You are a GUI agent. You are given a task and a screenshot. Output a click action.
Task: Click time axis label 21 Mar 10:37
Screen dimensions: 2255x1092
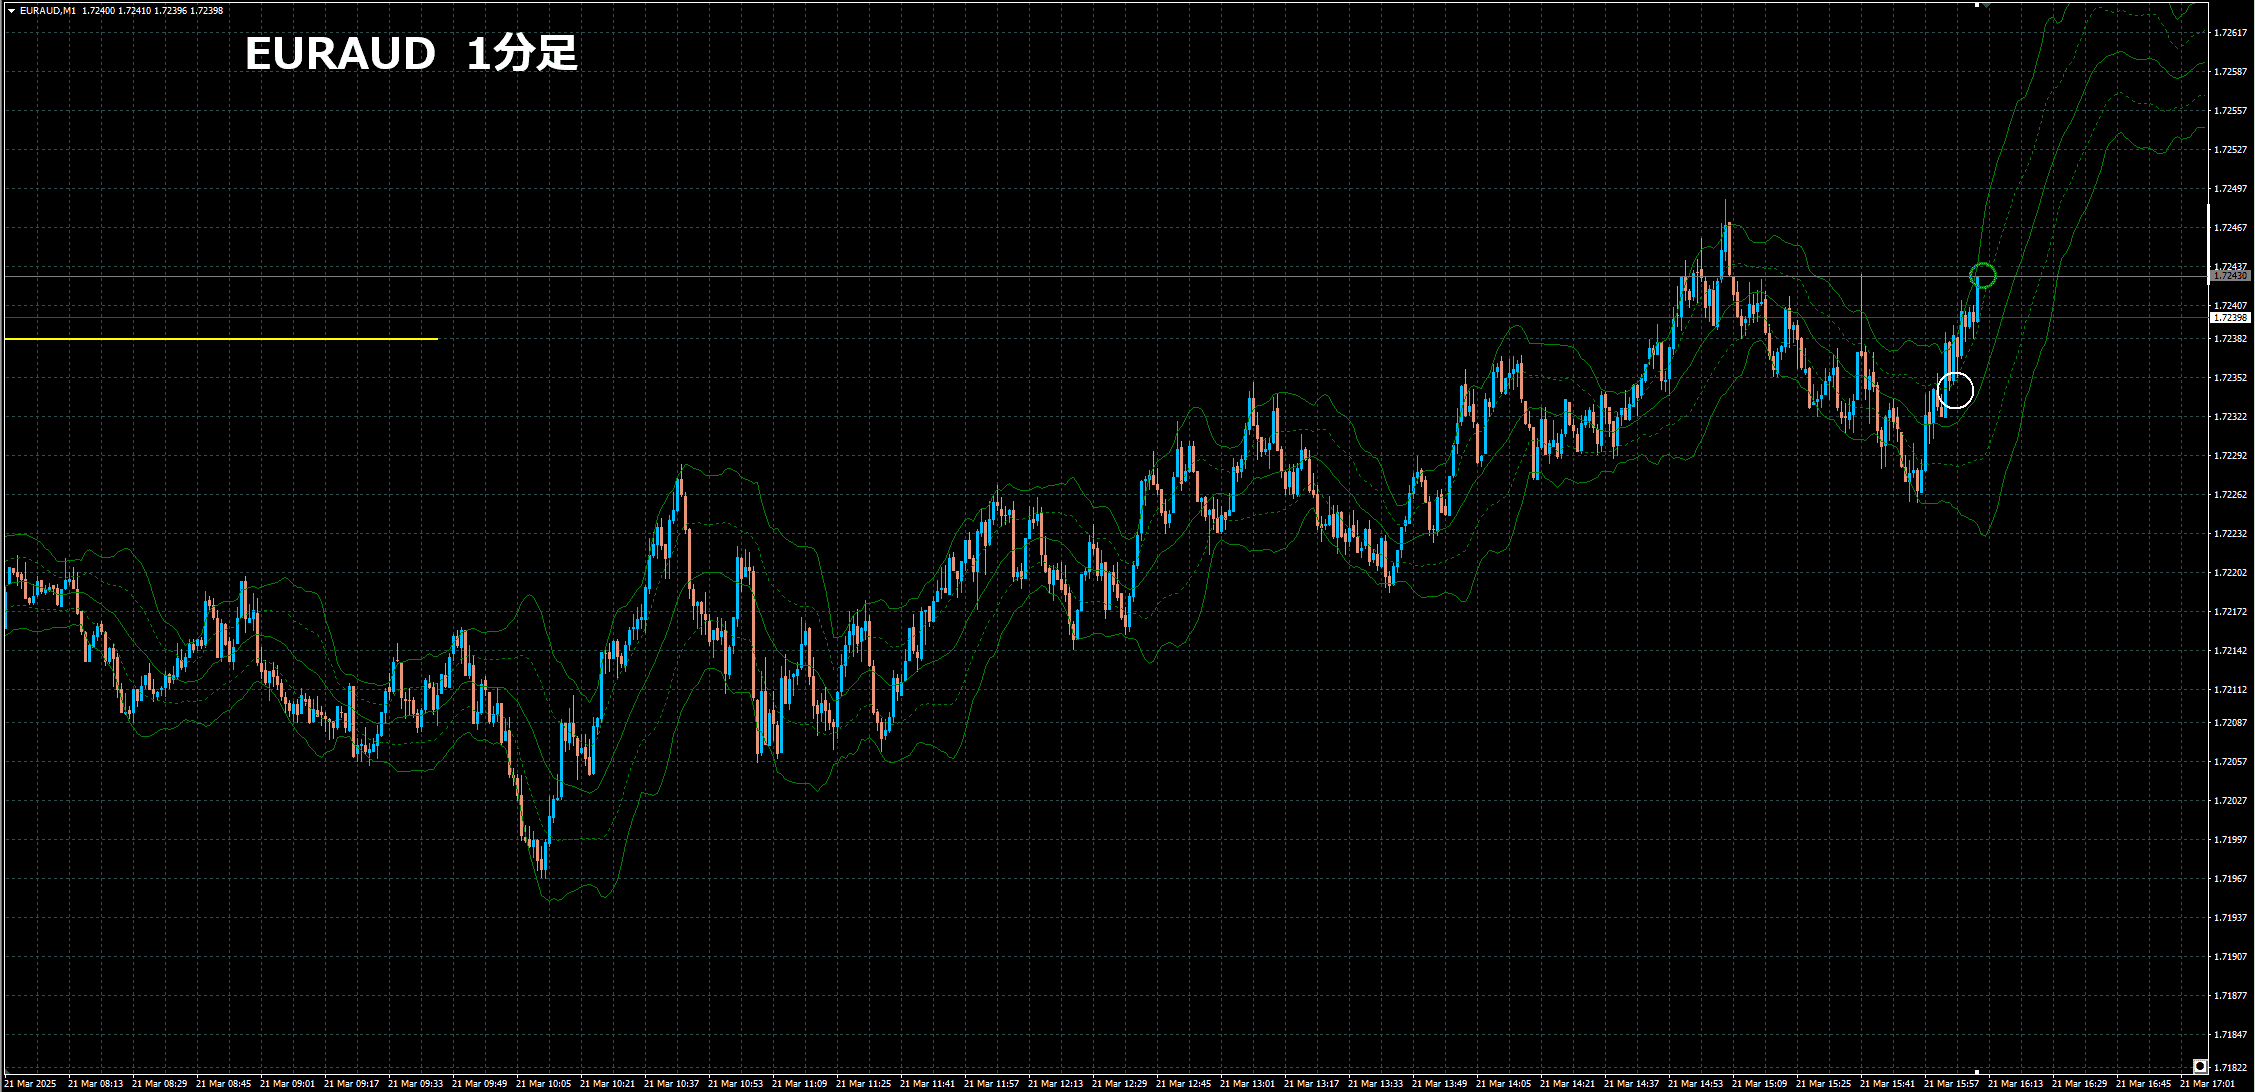[x=672, y=1084]
